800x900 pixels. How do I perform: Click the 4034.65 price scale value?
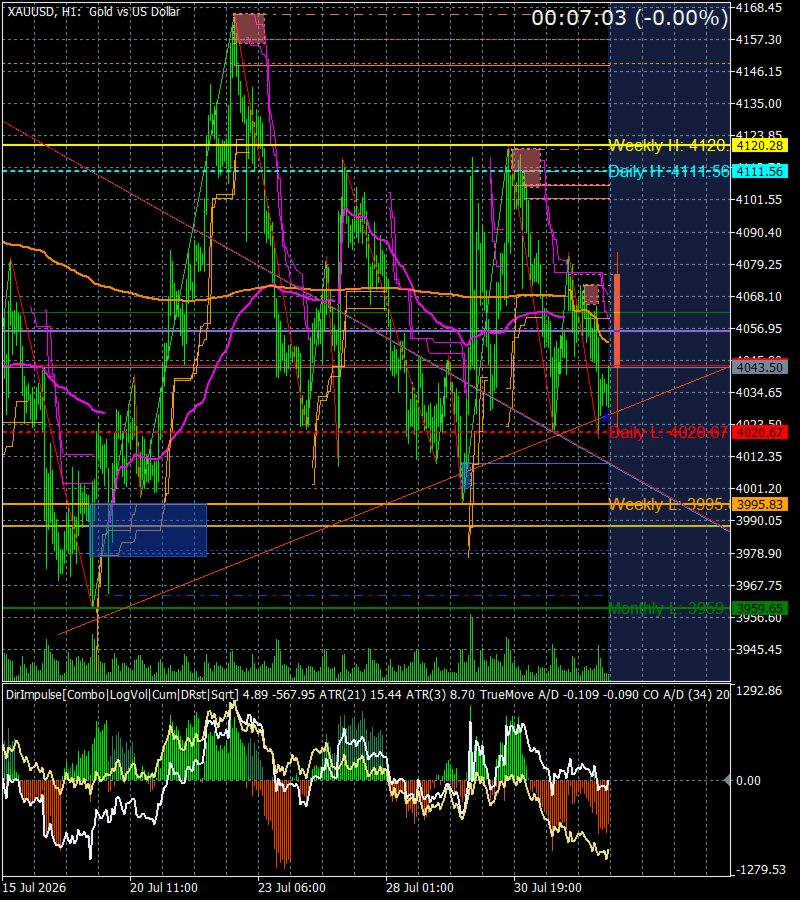759,393
